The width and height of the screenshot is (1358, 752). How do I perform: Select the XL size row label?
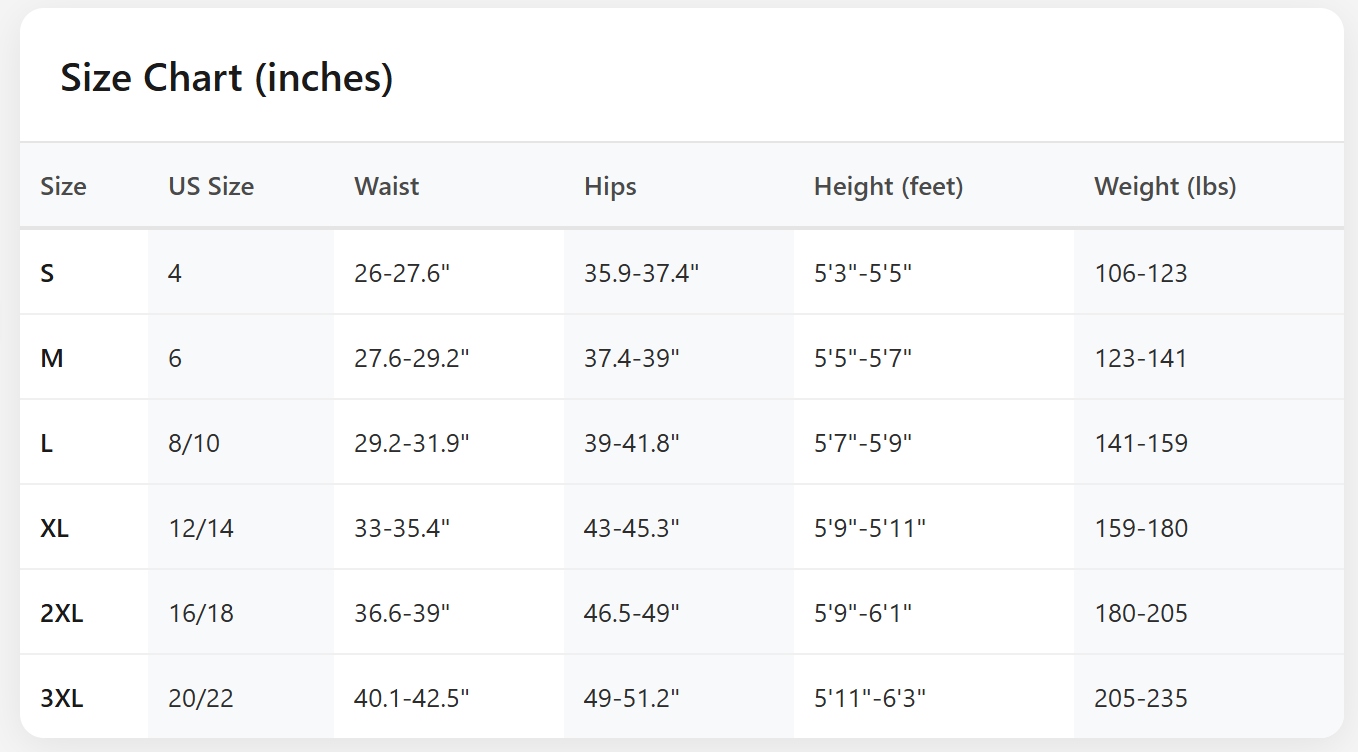coord(55,528)
